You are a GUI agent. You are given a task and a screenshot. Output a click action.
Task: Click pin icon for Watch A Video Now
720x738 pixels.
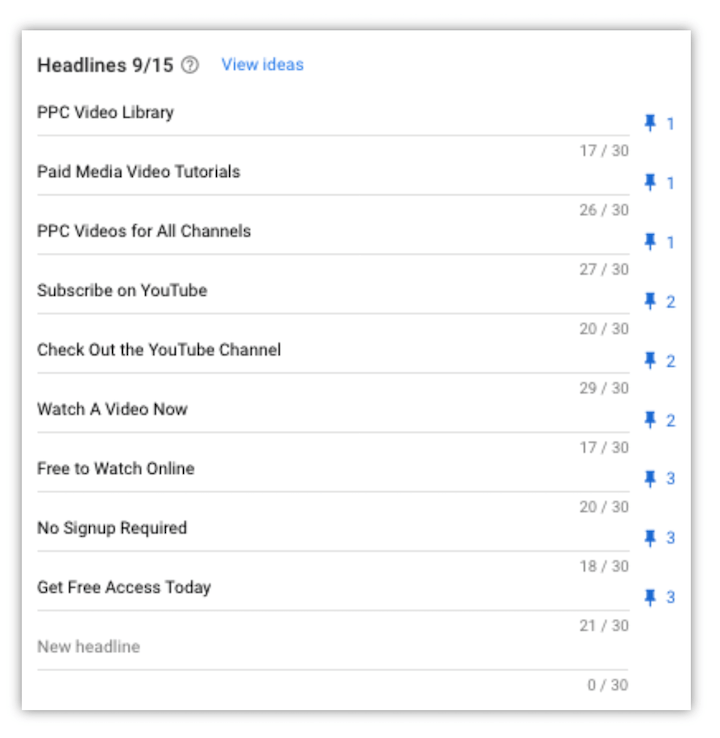tap(650, 420)
